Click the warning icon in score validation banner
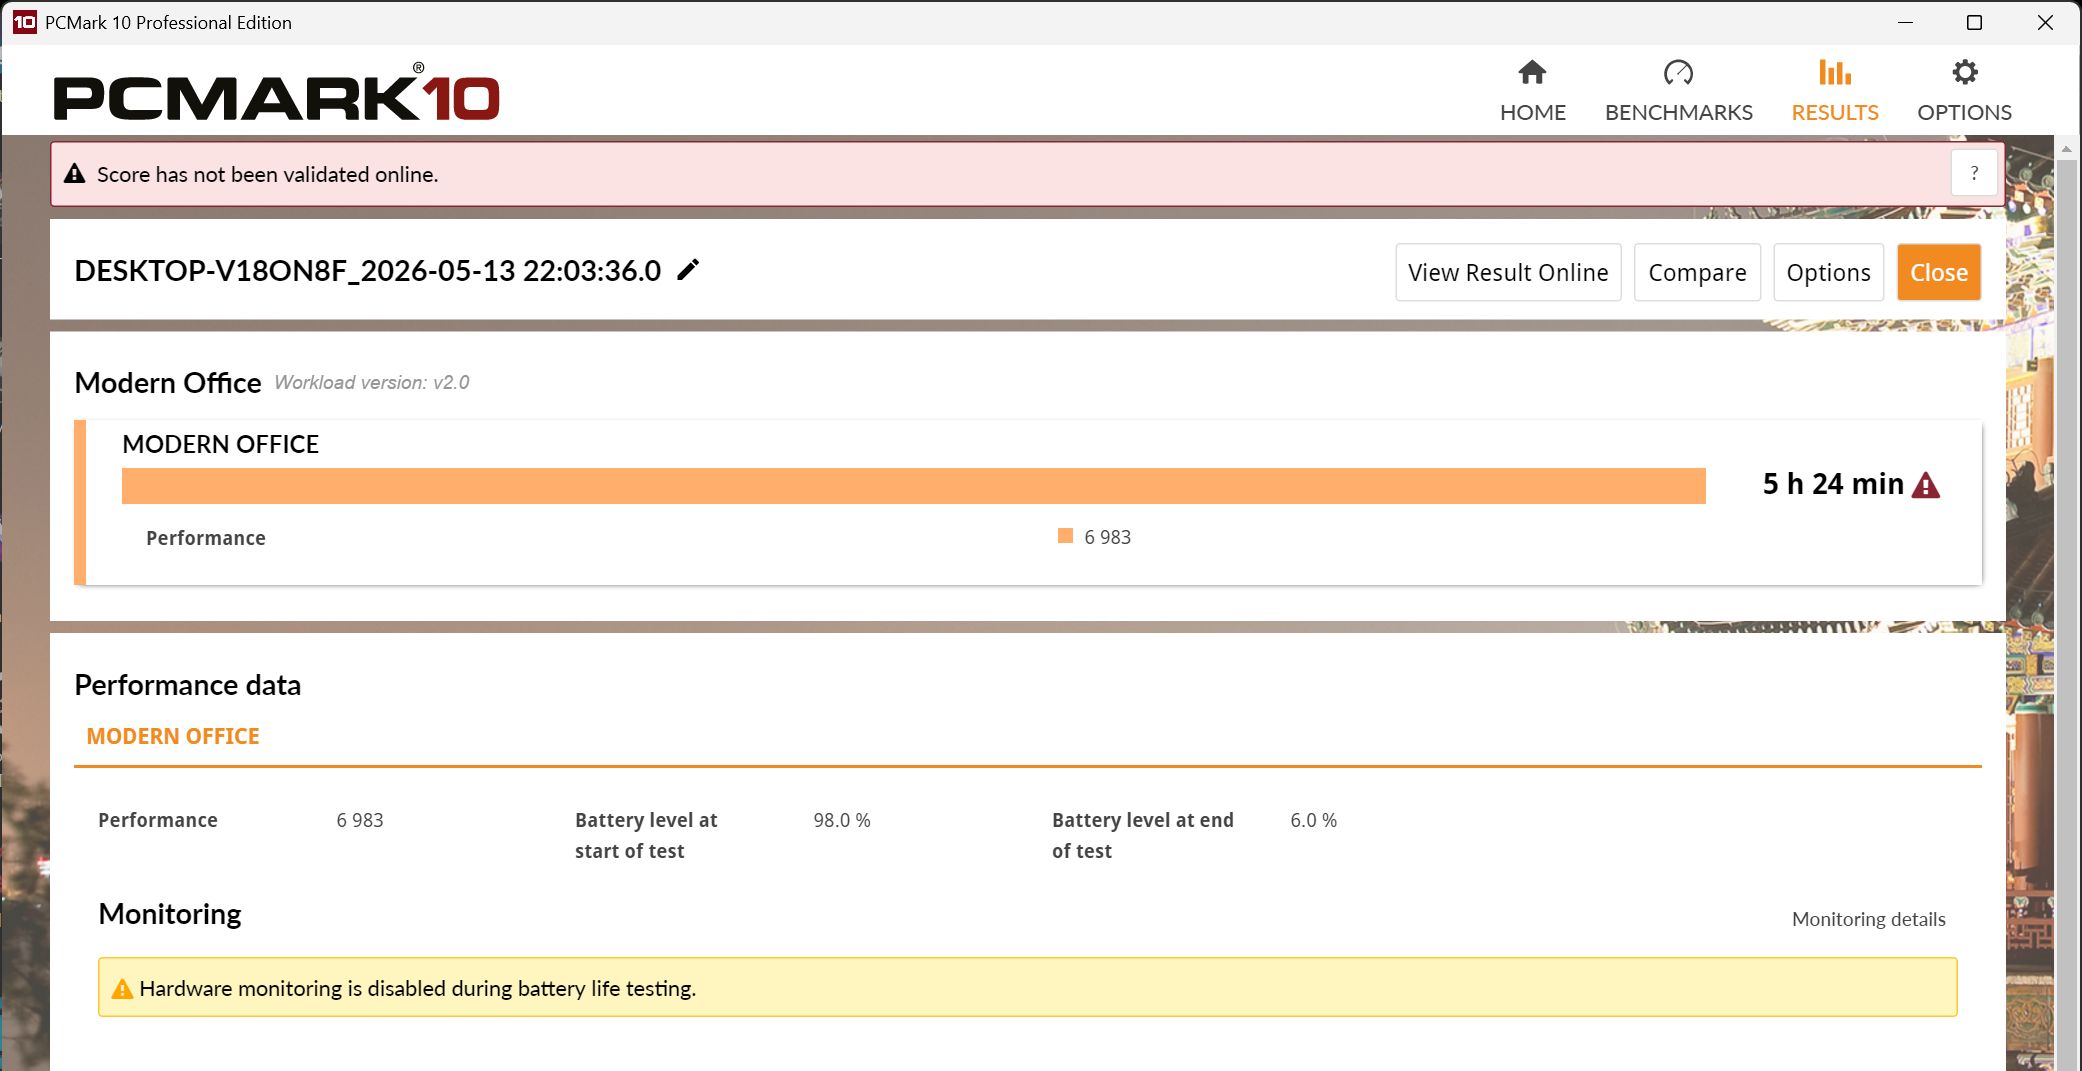 (x=75, y=174)
